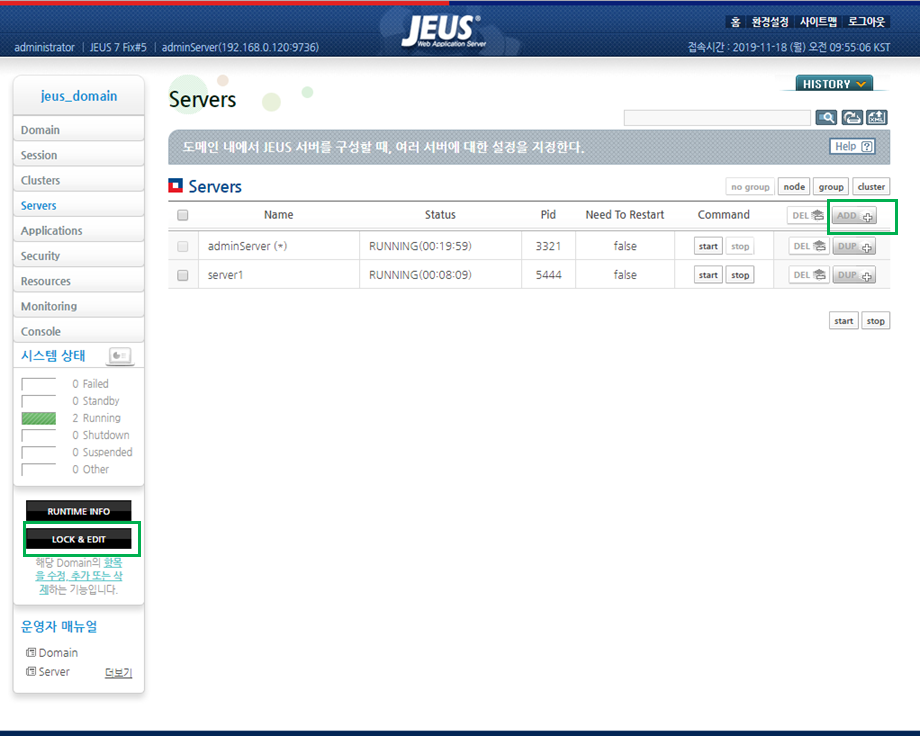Viewport: 920px width, 736px height.
Task: Click the 환경설정 header link
Action: pos(770,22)
